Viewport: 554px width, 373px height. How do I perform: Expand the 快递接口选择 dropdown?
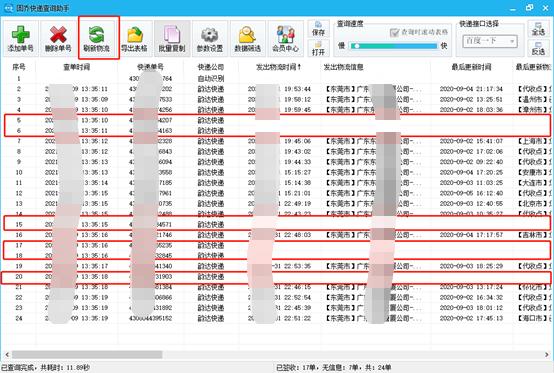[490, 41]
